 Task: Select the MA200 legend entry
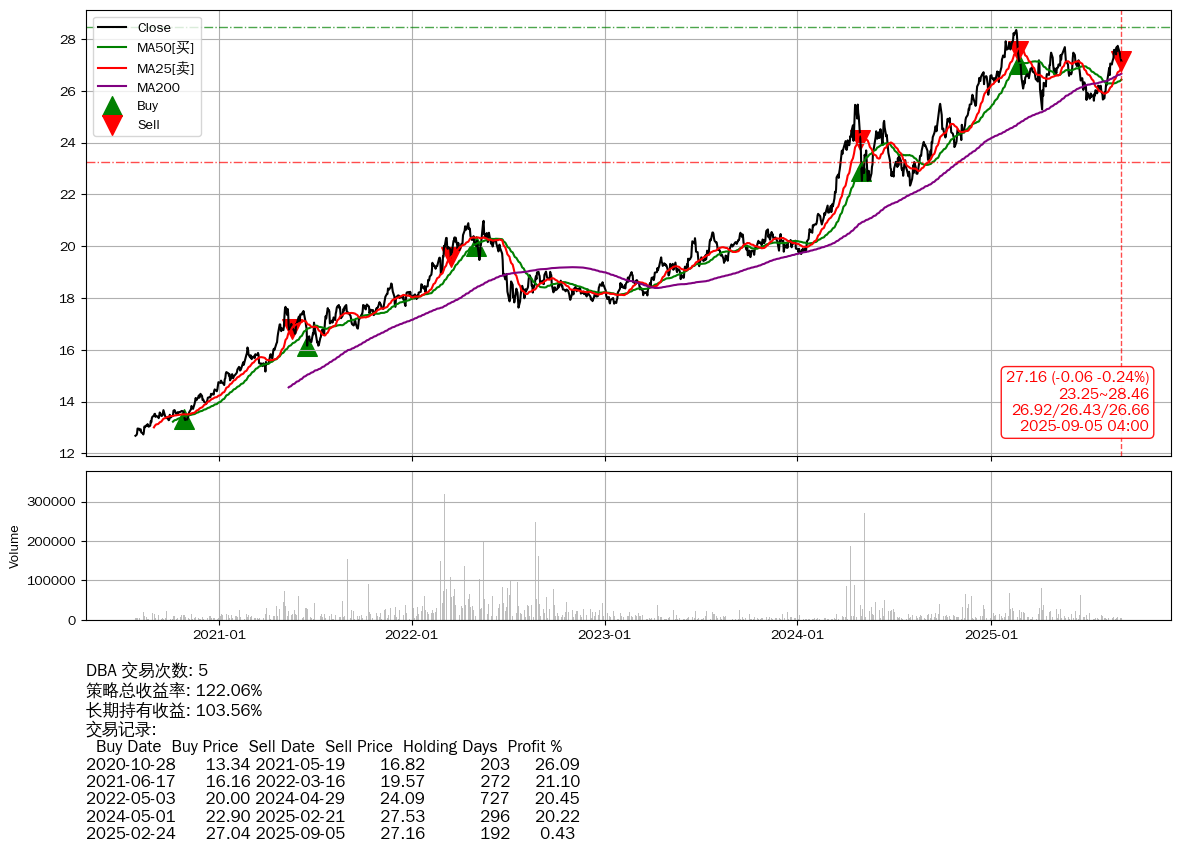158,87
